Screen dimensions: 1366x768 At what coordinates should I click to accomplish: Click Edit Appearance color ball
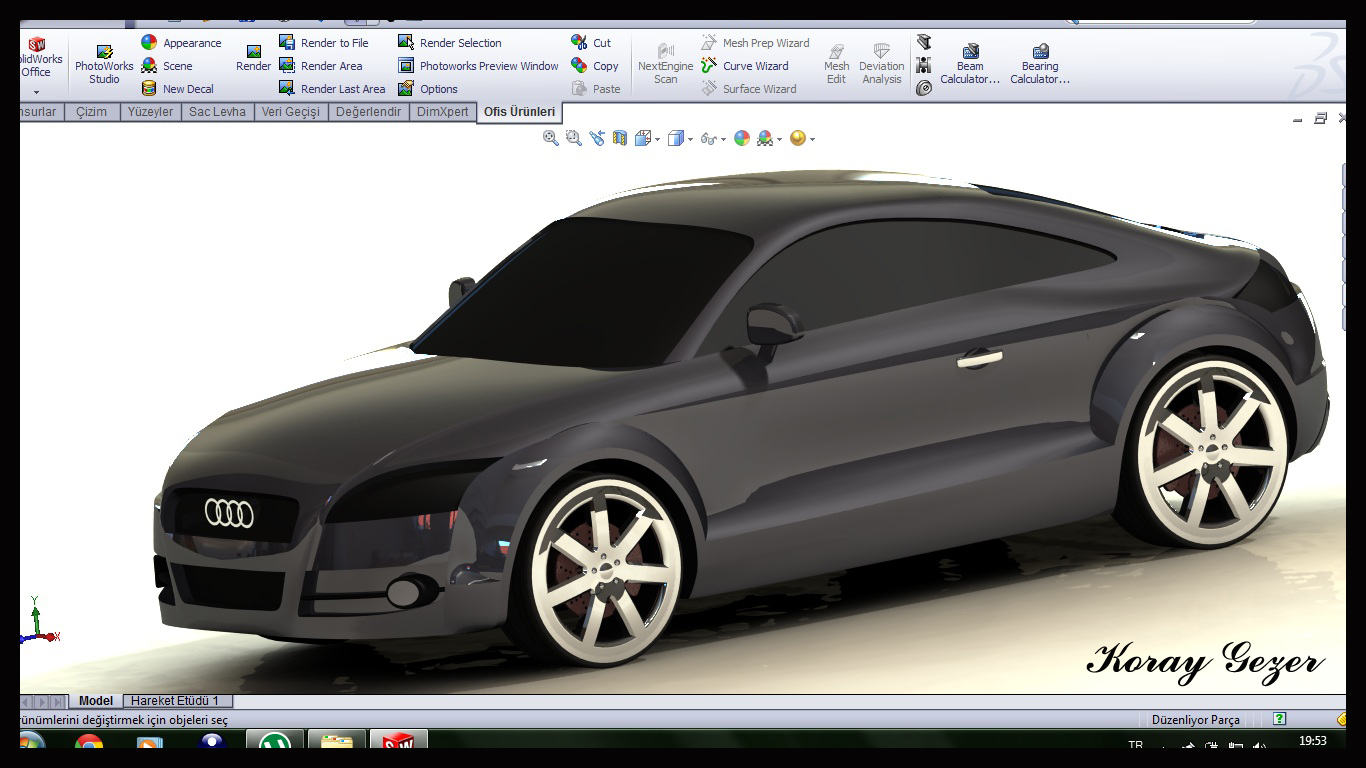pyautogui.click(x=742, y=139)
